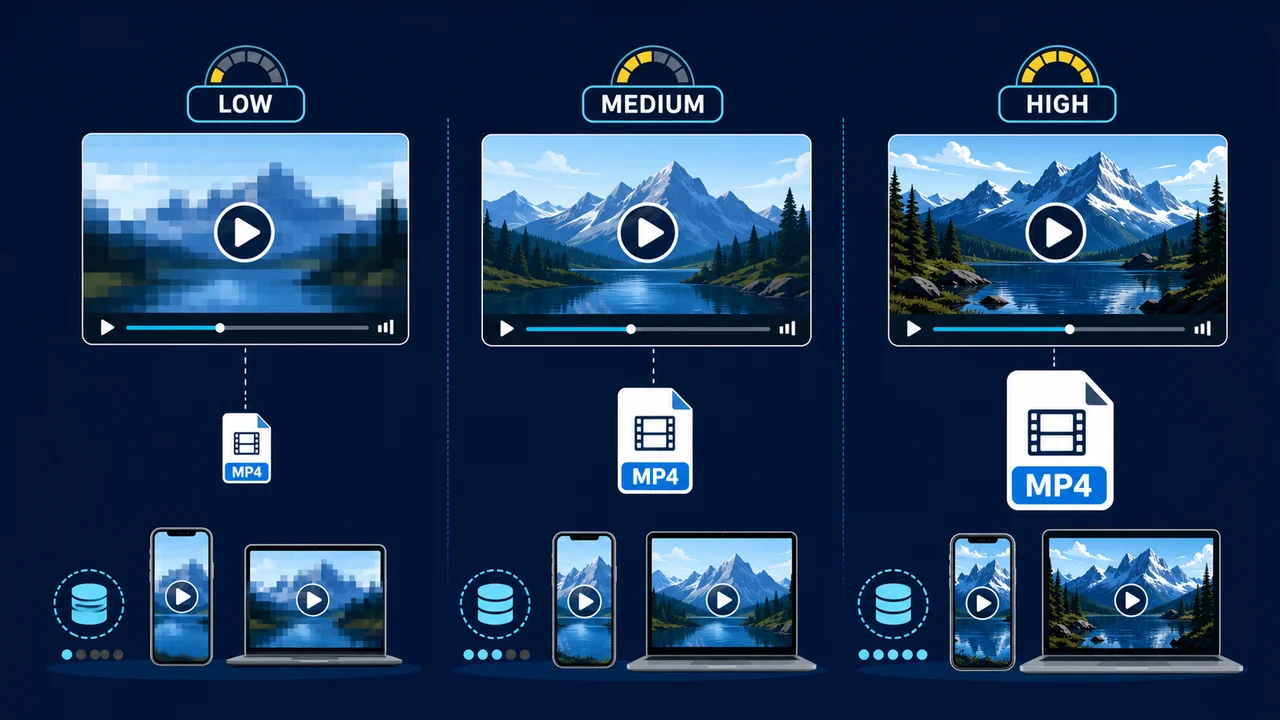The height and width of the screenshot is (720, 1280).
Task: Click volume bars icon in MEDIUM player
Action: point(787,328)
